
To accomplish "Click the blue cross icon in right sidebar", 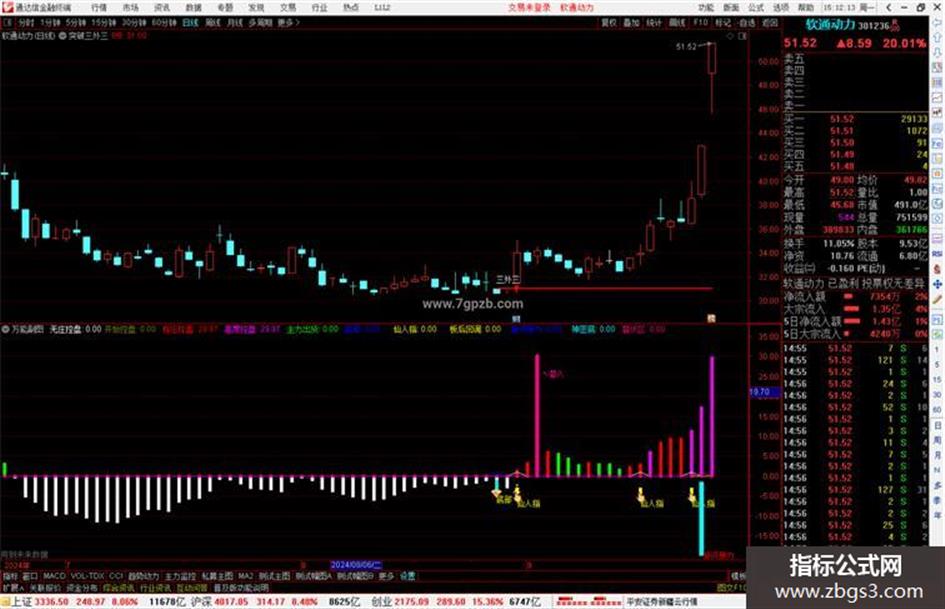I will pyautogui.click(x=937, y=284).
